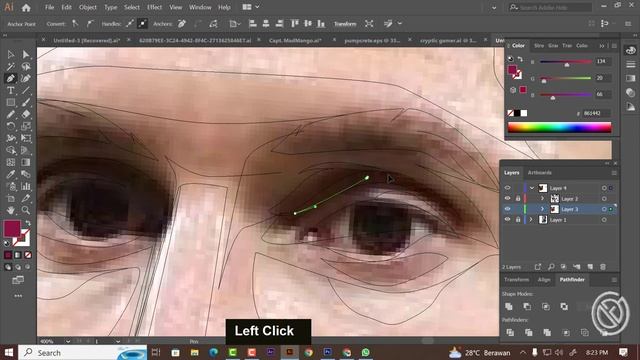Open WhatsApp from the taskbar
The height and width of the screenshot is (360, 640).
(x=366, y=352)
